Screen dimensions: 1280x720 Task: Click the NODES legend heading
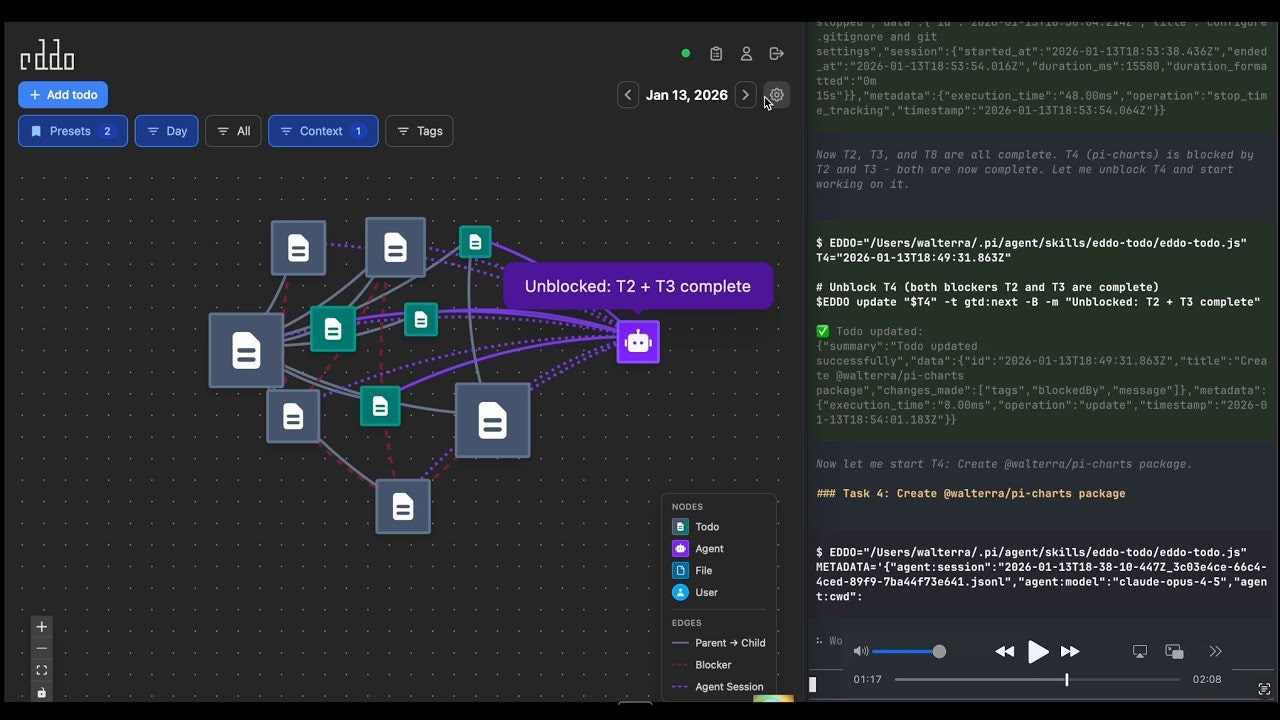[x=687, y=507]
